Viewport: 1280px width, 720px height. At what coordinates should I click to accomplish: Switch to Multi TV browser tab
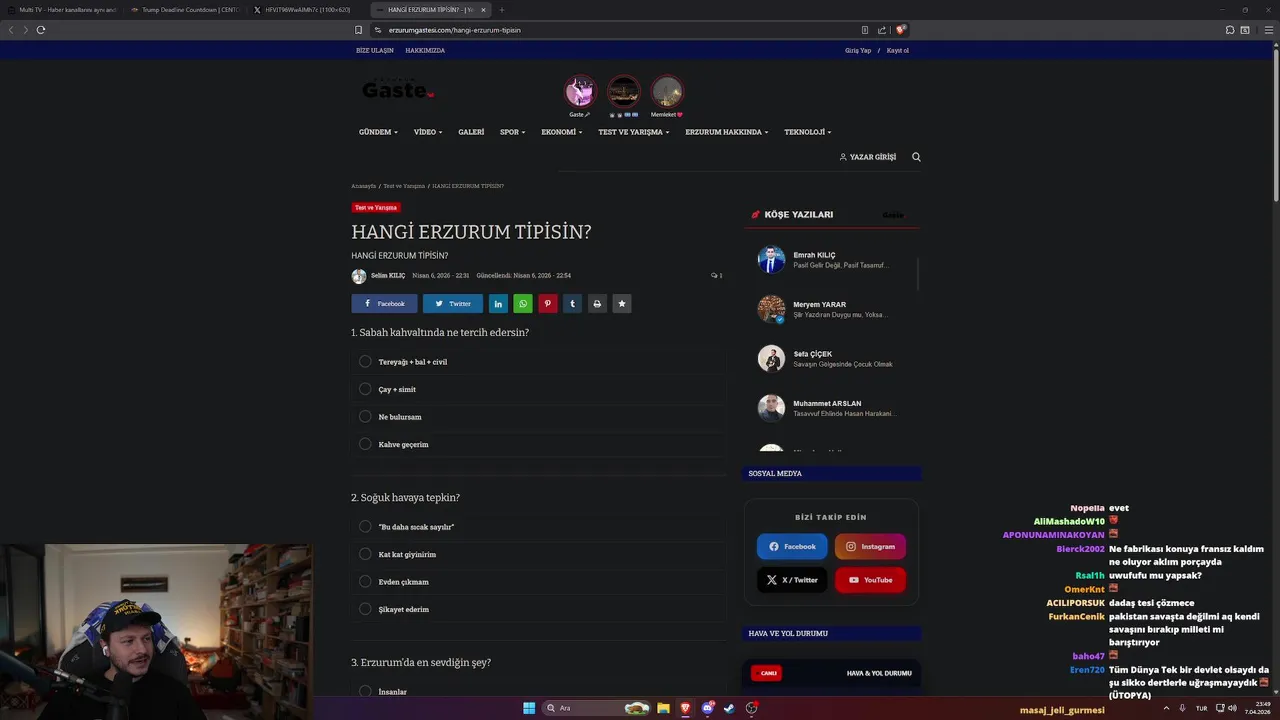(62, 10)
